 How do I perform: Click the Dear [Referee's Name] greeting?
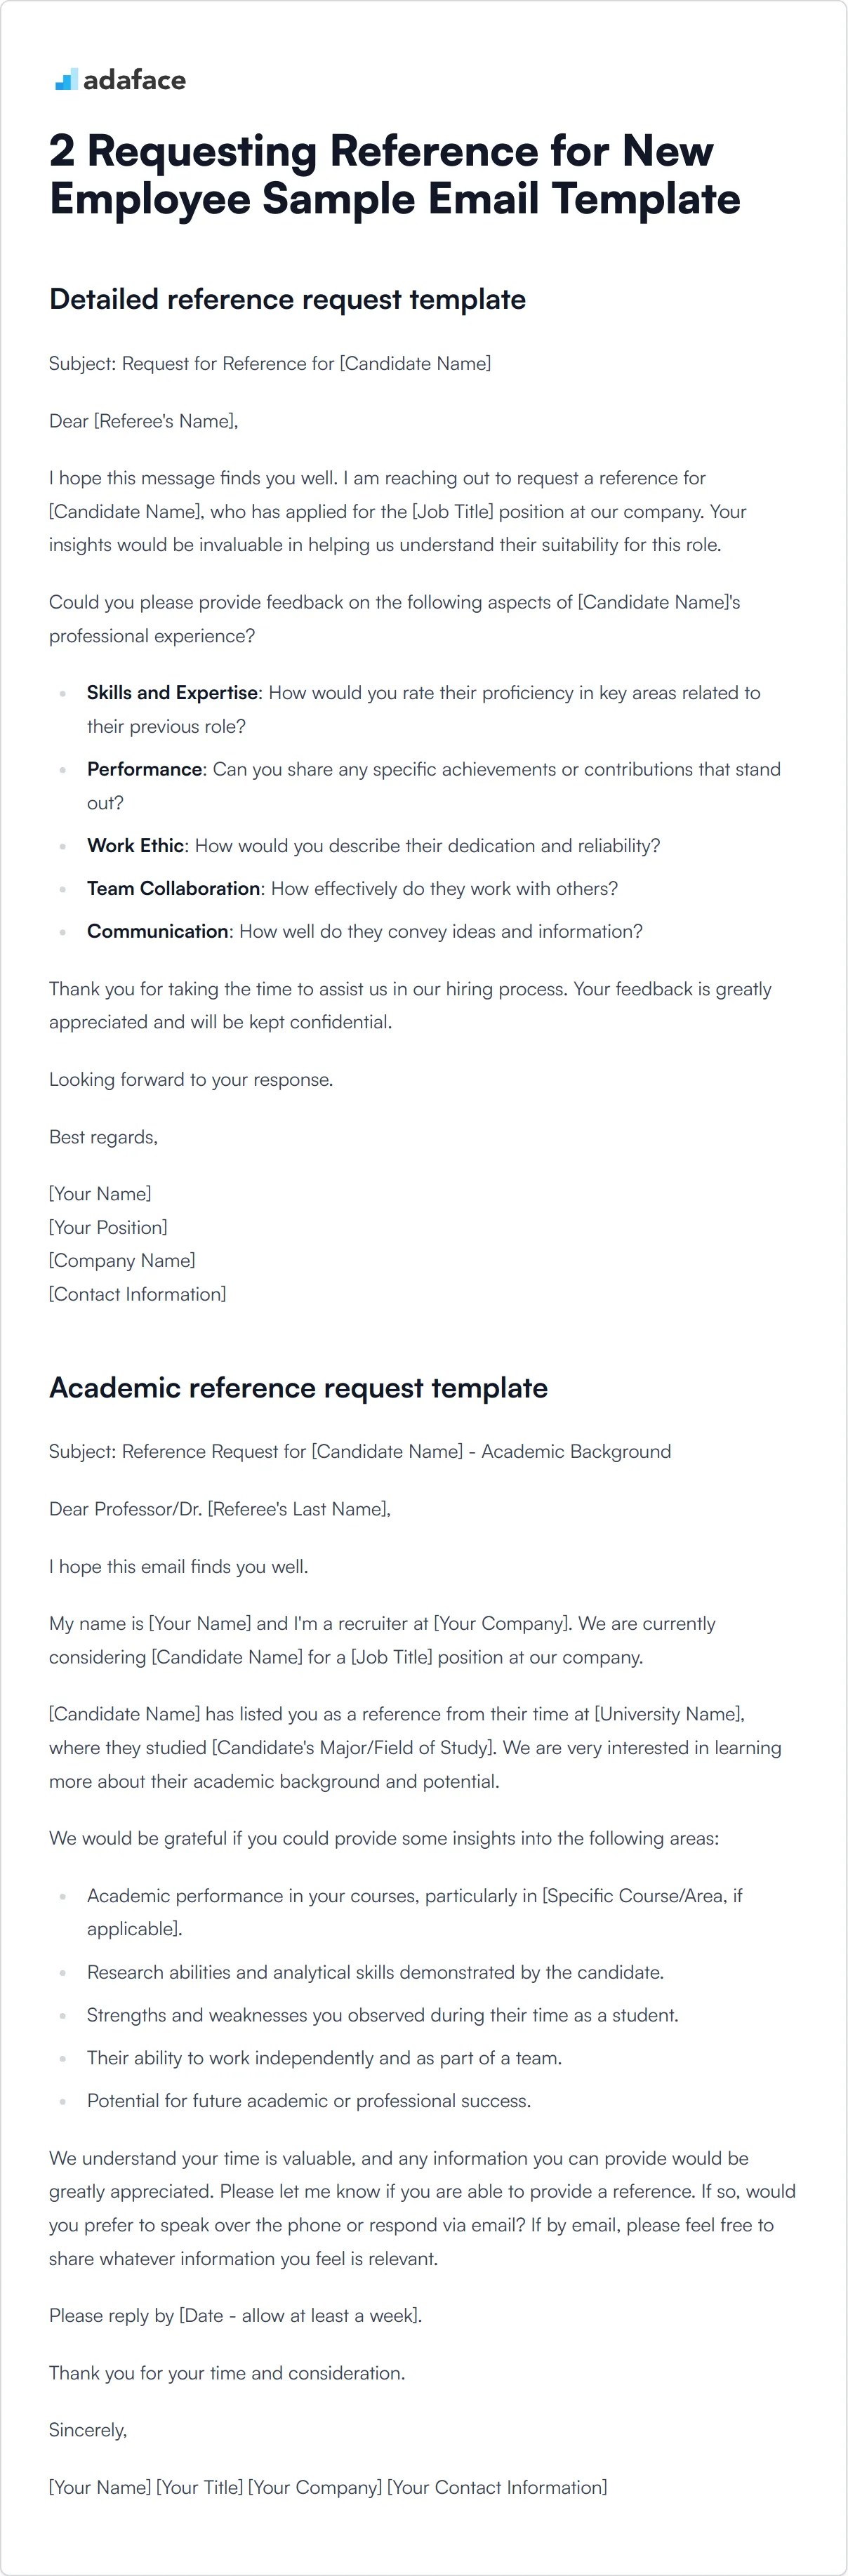tap(143, 421)
